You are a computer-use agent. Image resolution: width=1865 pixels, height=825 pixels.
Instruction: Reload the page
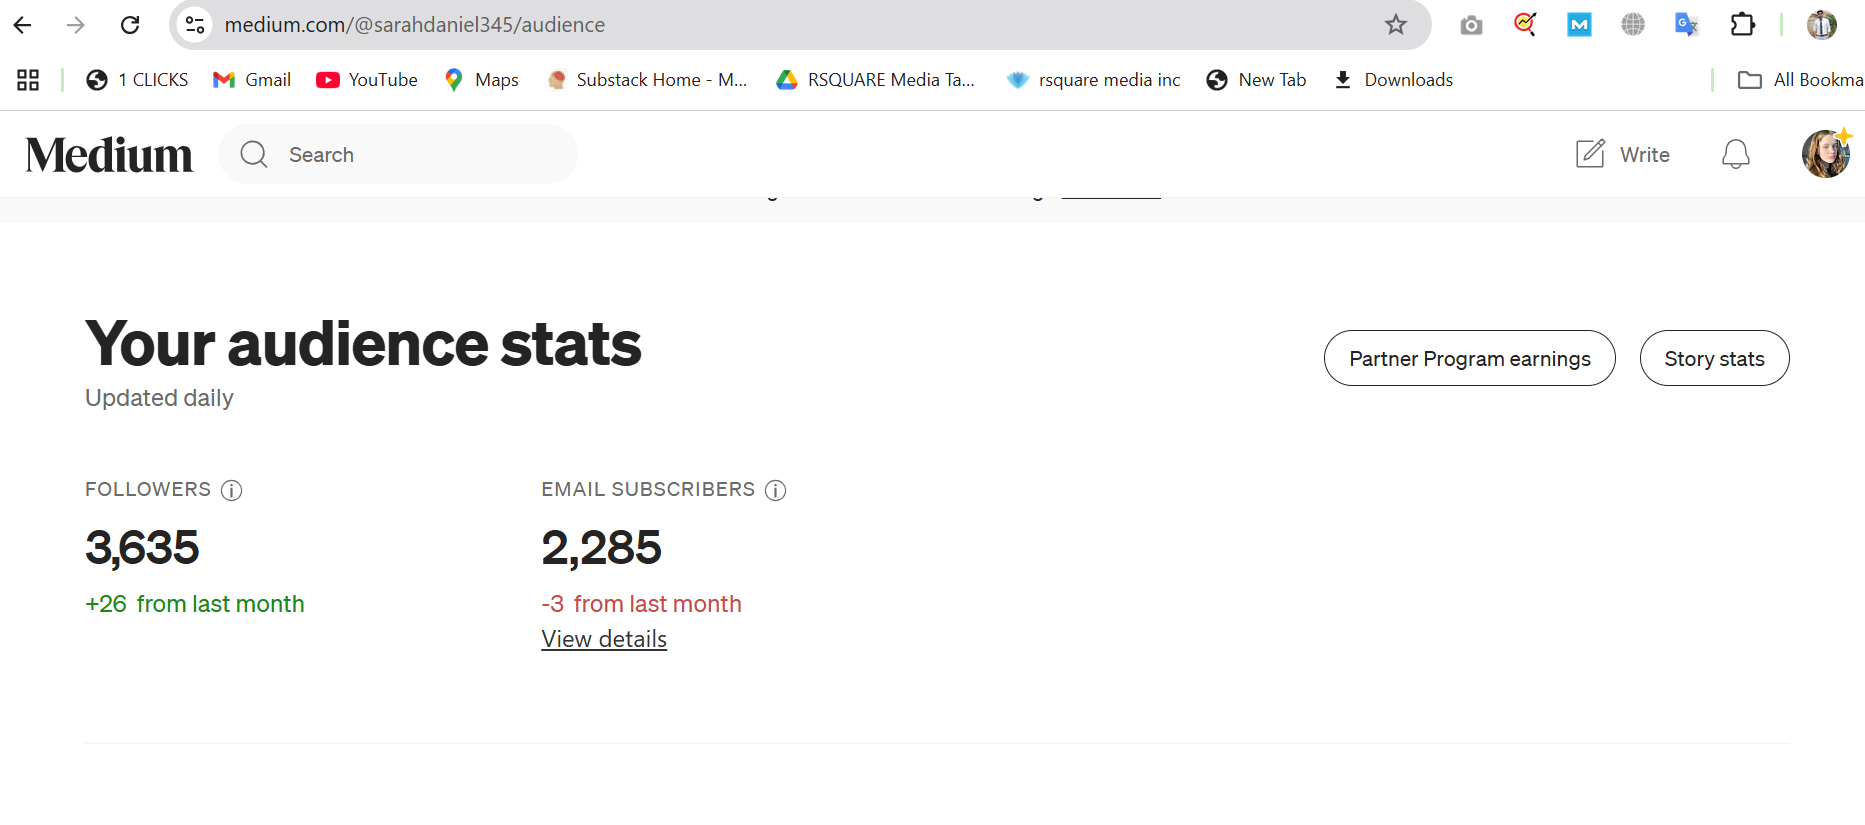pyautogui.click(x=130, y=25)
